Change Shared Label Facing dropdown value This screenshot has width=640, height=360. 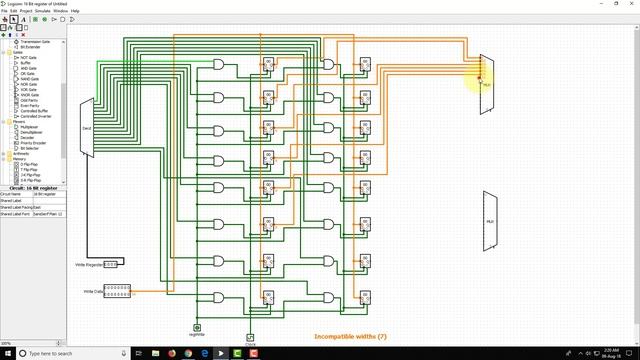[49, 207]
